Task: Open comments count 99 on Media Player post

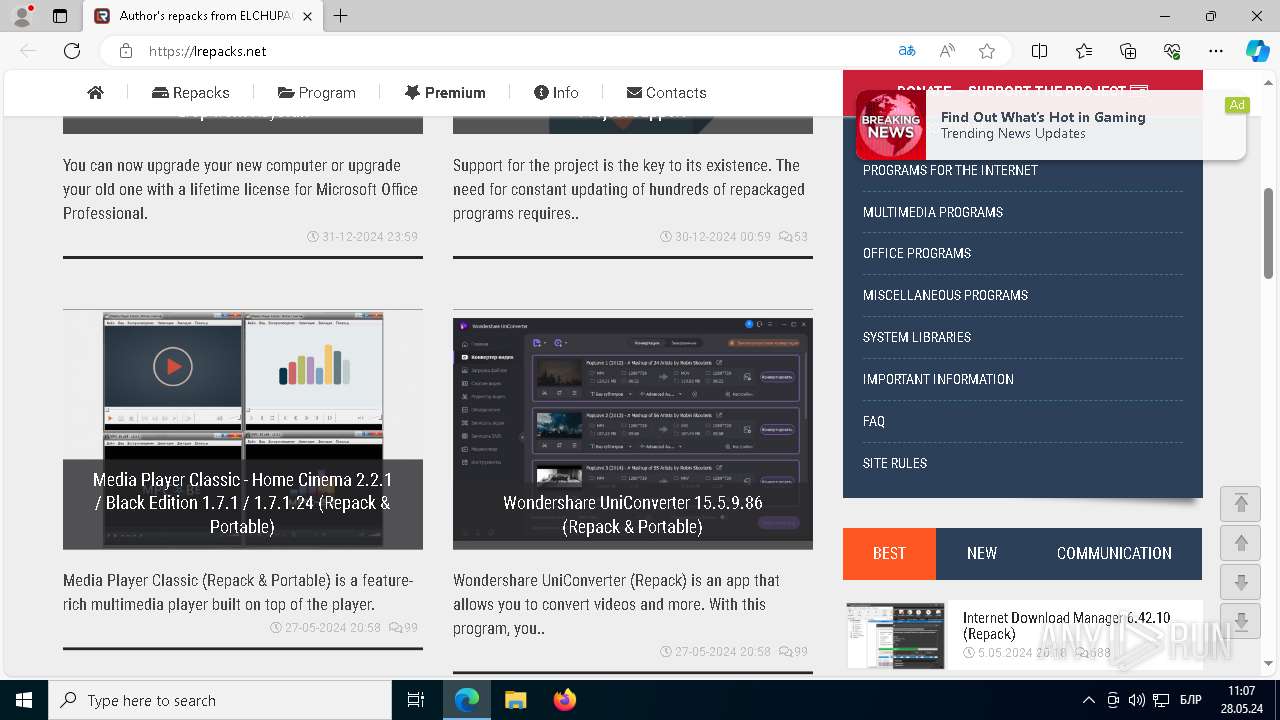Action: 403,627
